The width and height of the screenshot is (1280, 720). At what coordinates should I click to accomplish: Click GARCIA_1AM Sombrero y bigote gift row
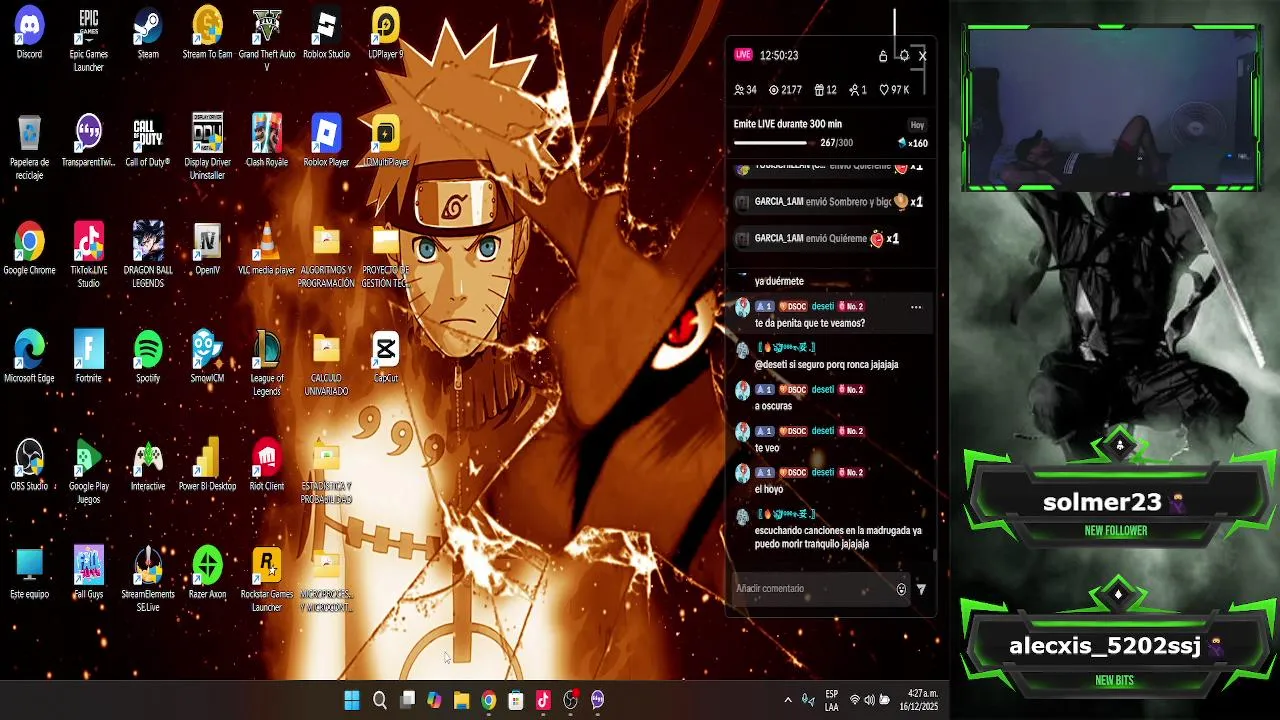click(x=829, y=202)
